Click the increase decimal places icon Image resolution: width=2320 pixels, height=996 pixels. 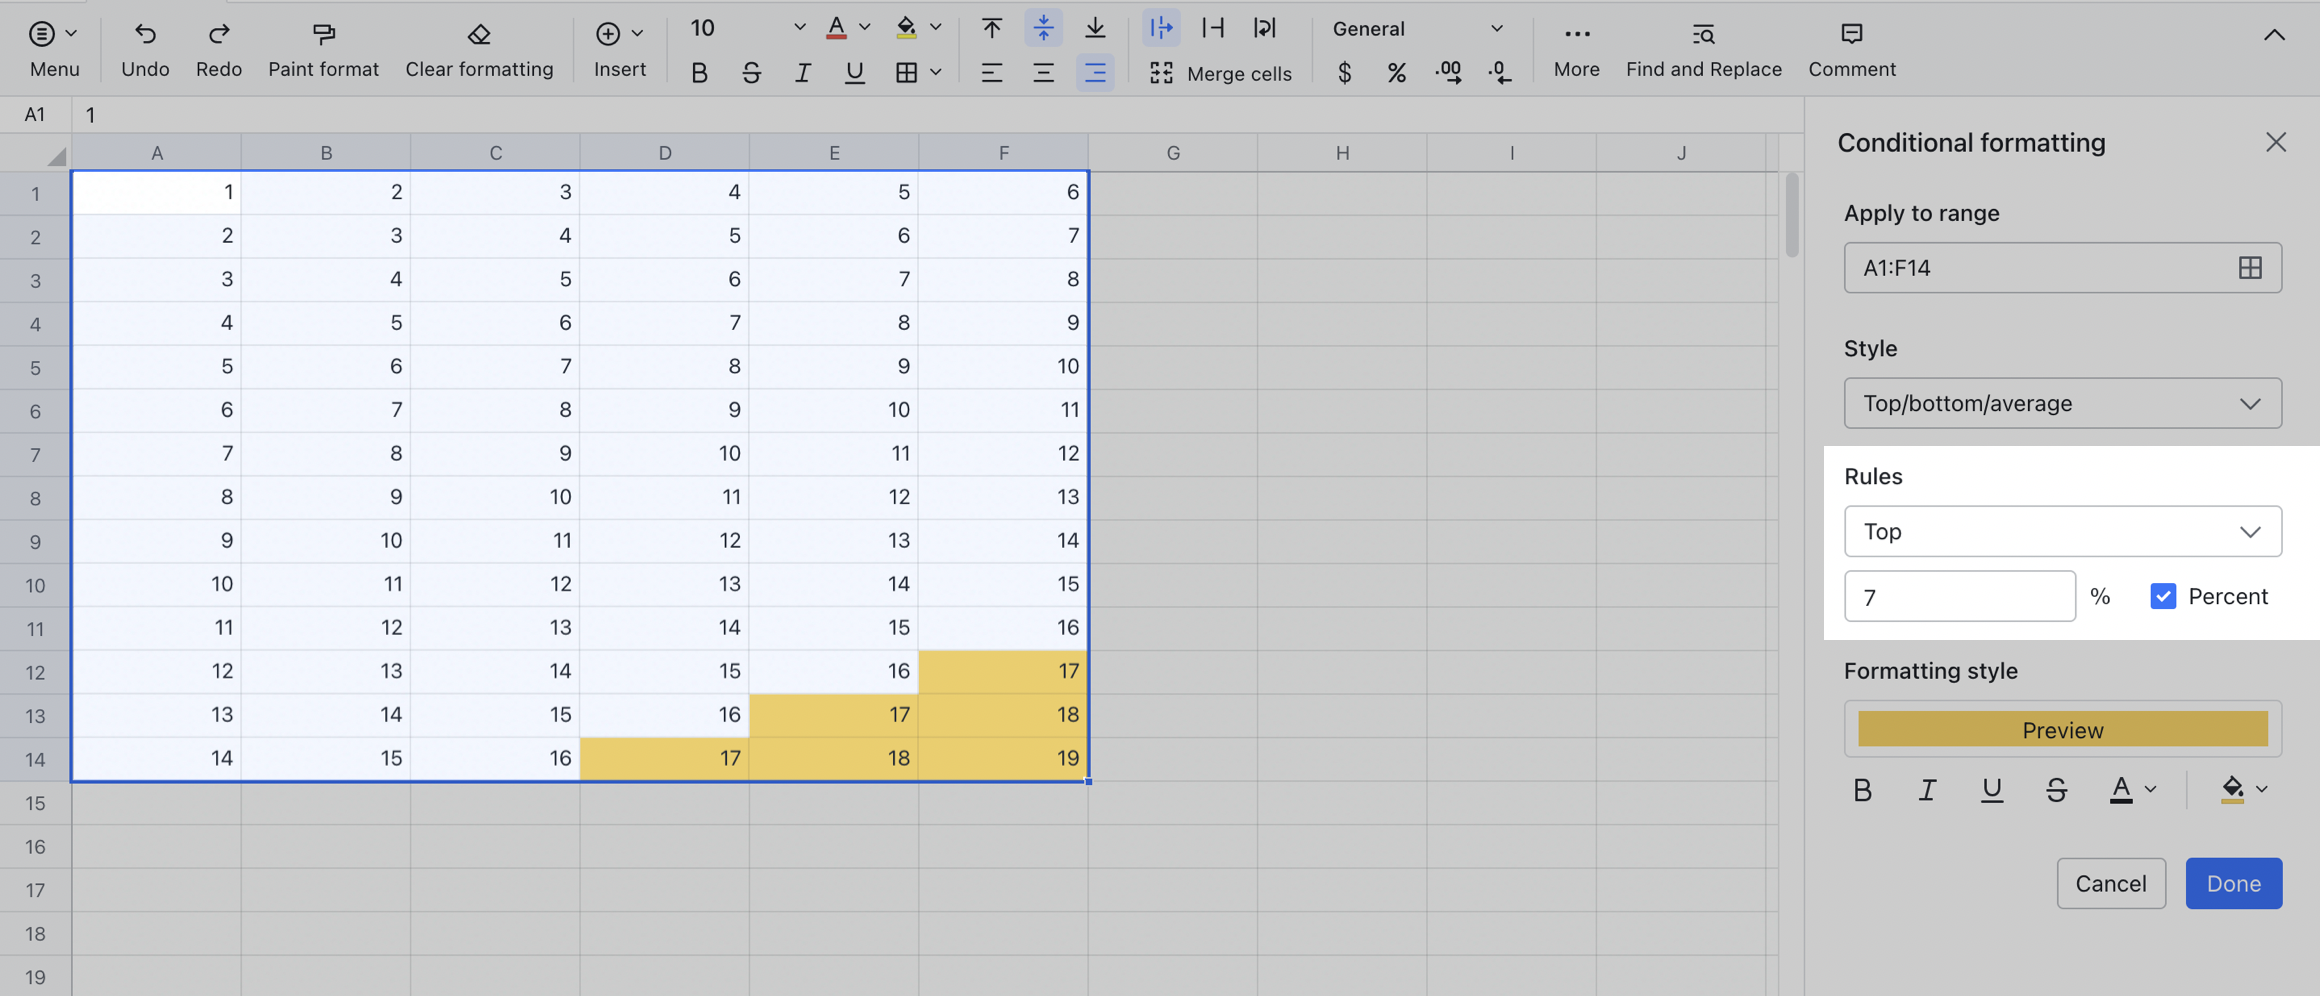coord(1448,72)
